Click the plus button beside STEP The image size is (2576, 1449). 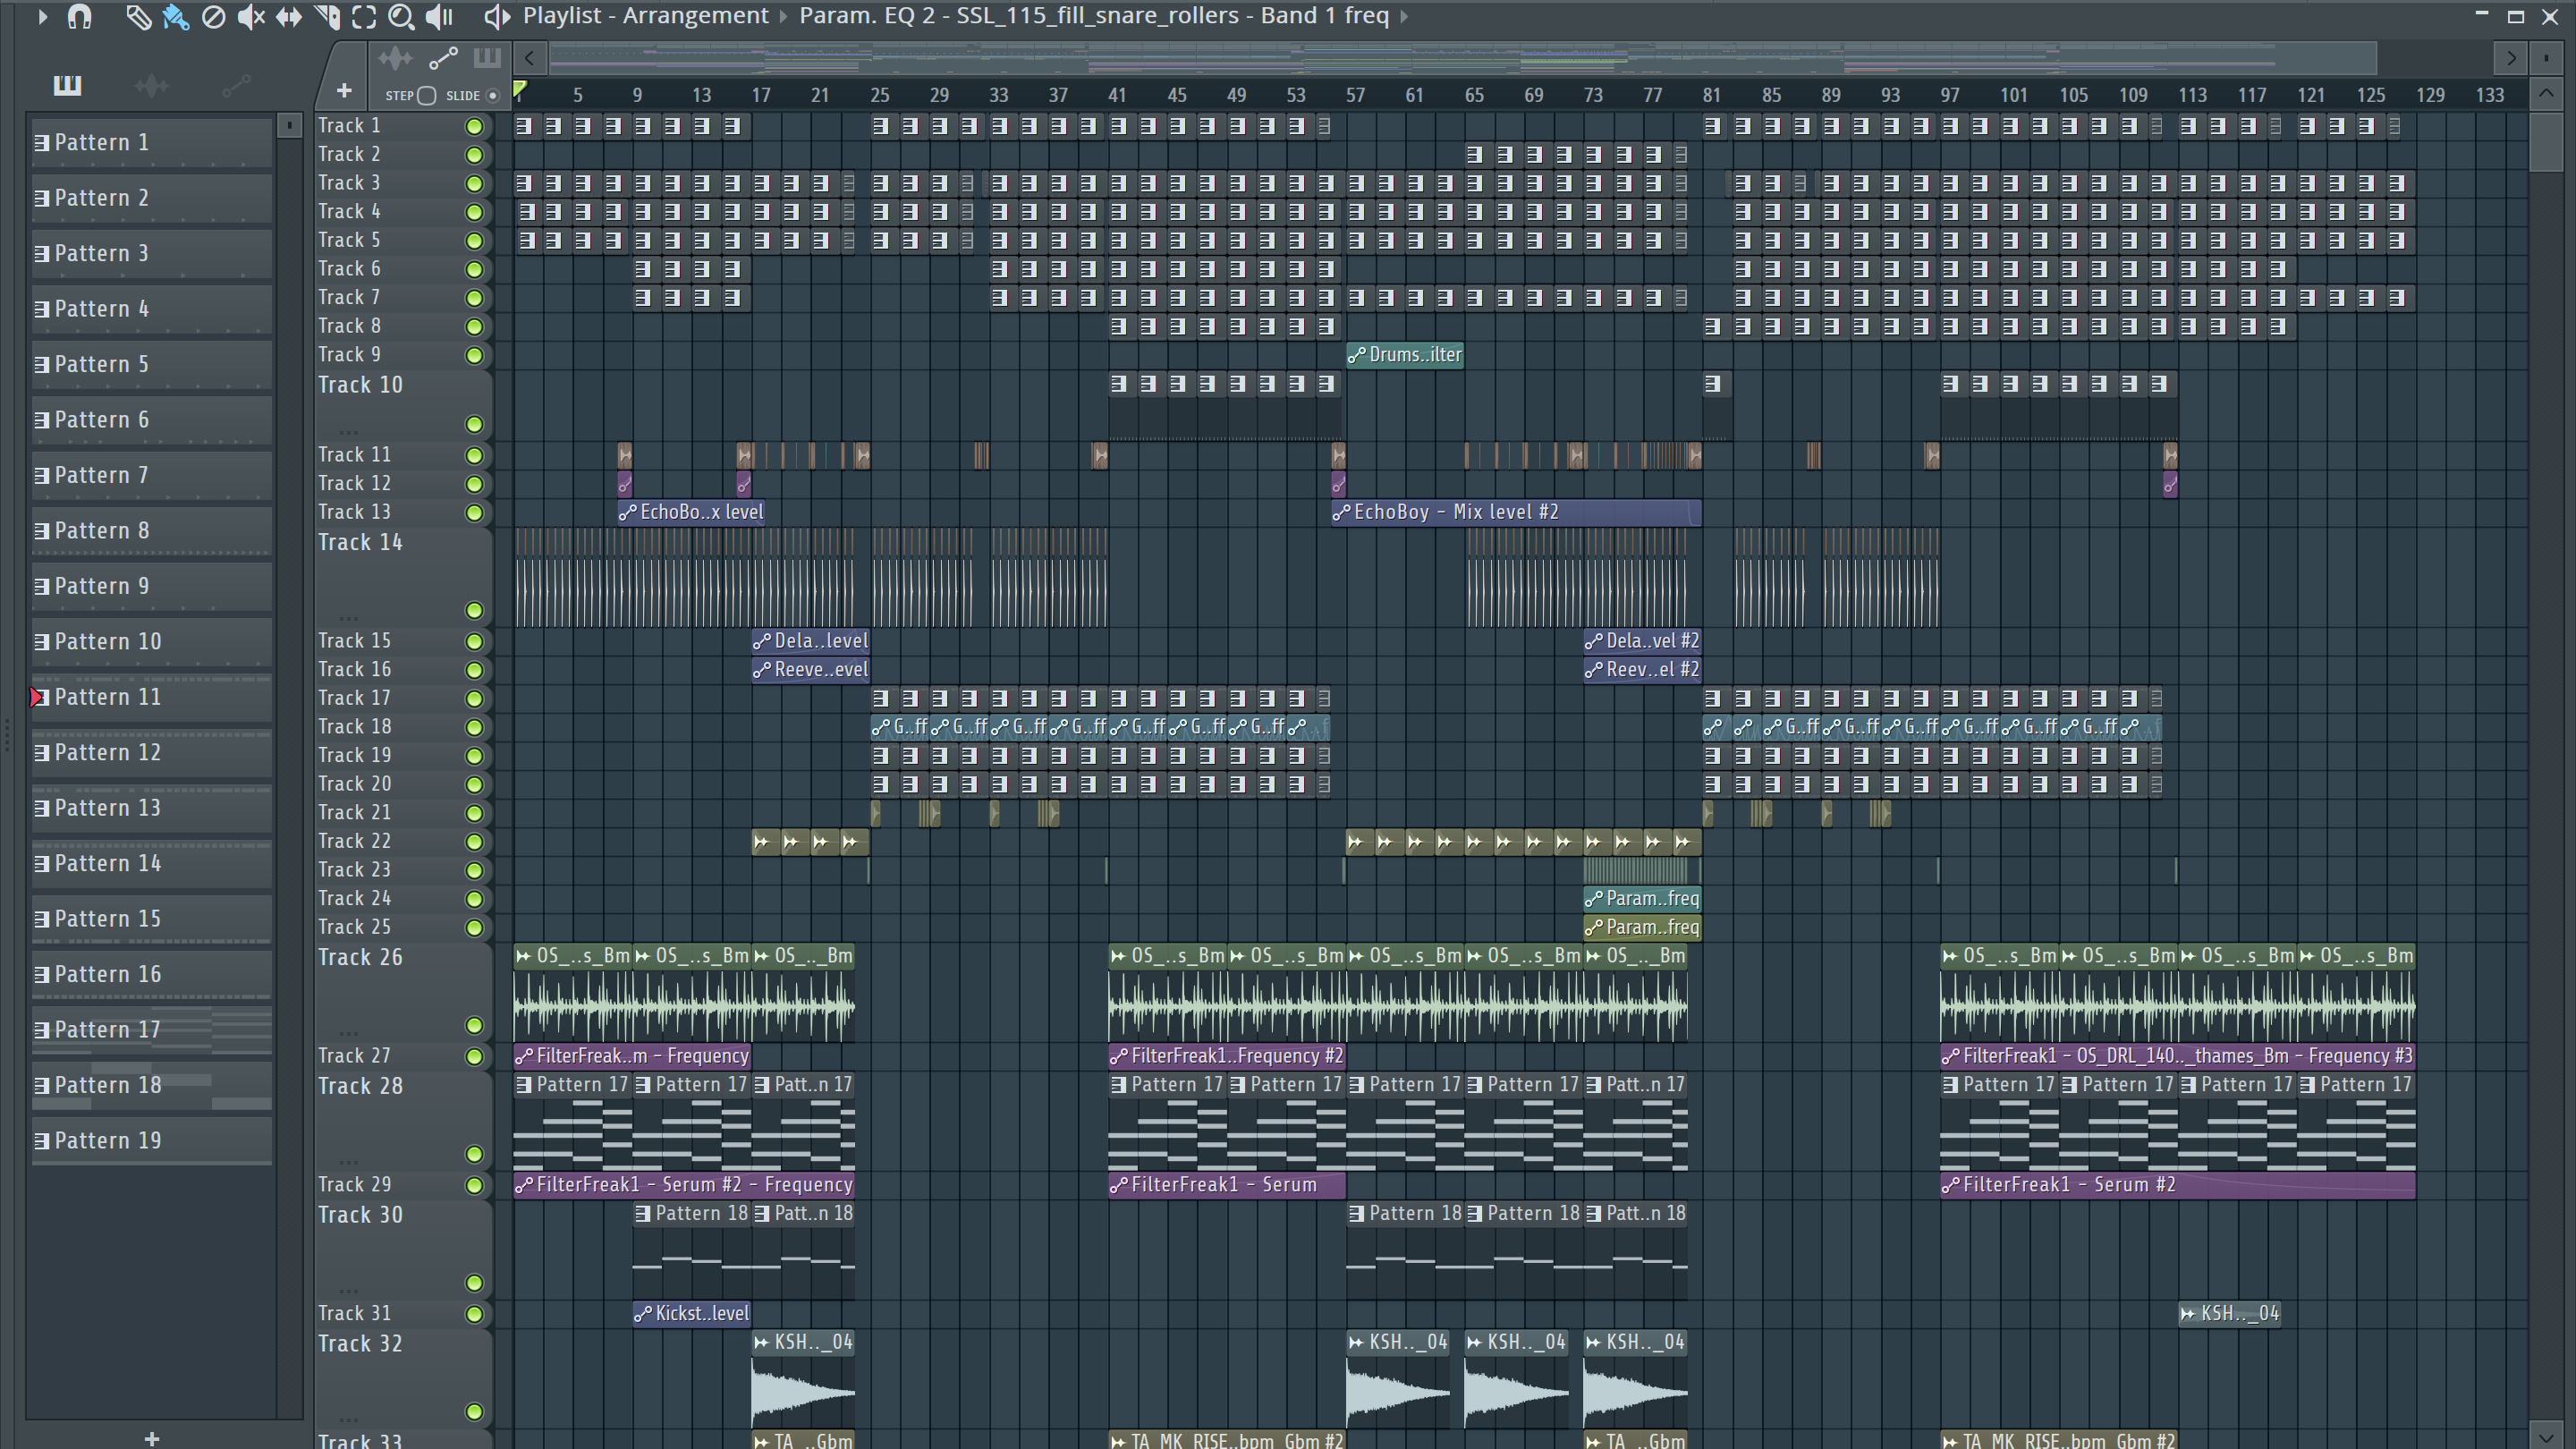click(x=344, y=91)
